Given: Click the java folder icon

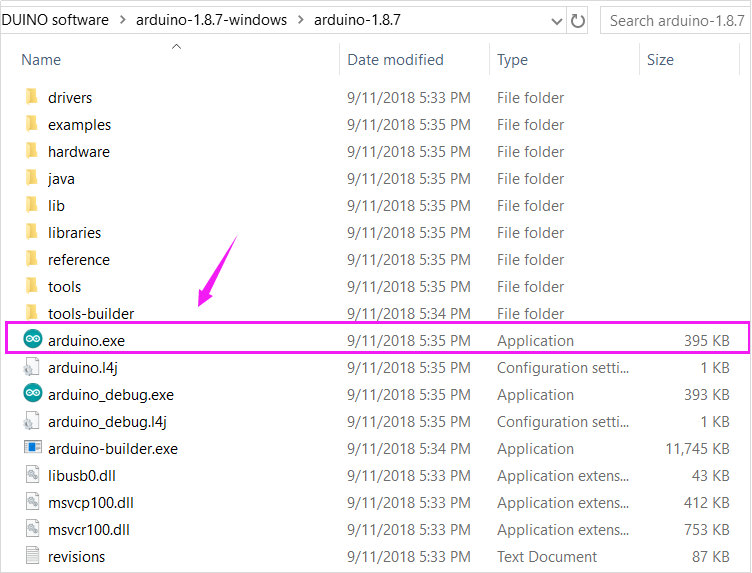Looking at the screenshot, I should (x=32, y=178).
